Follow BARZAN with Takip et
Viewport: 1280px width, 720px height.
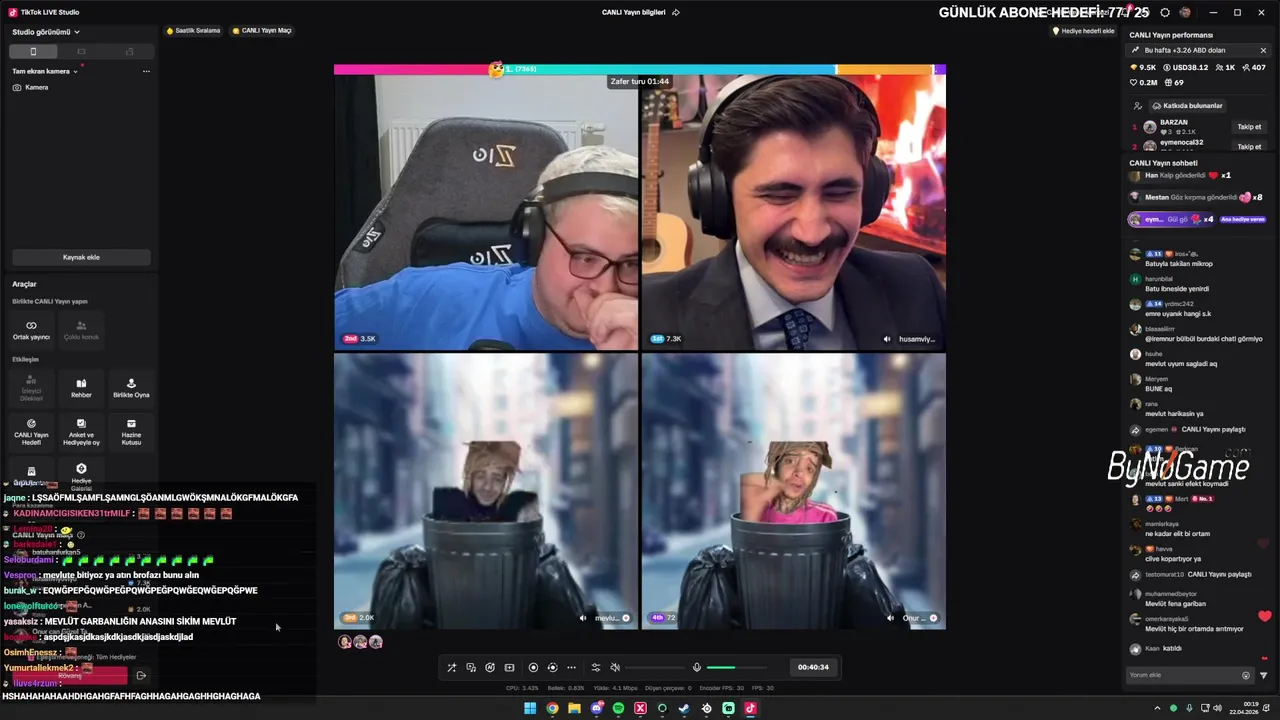tap(1249, 127)
